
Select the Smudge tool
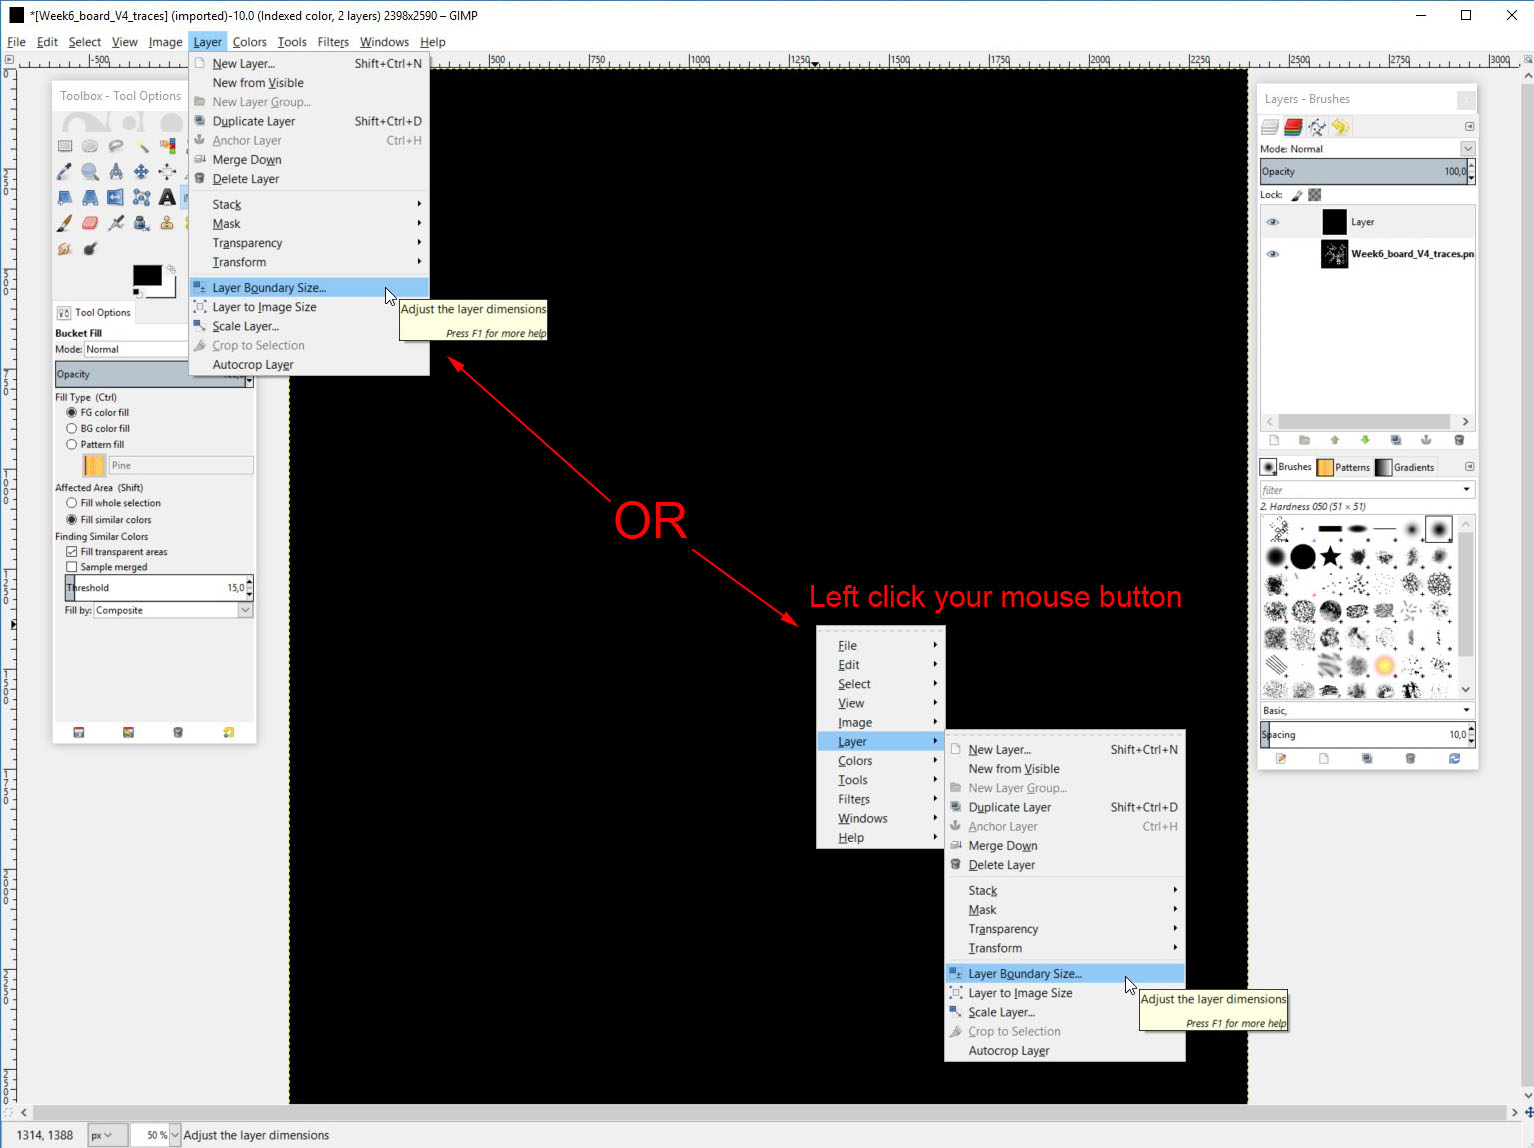point(65,248)
